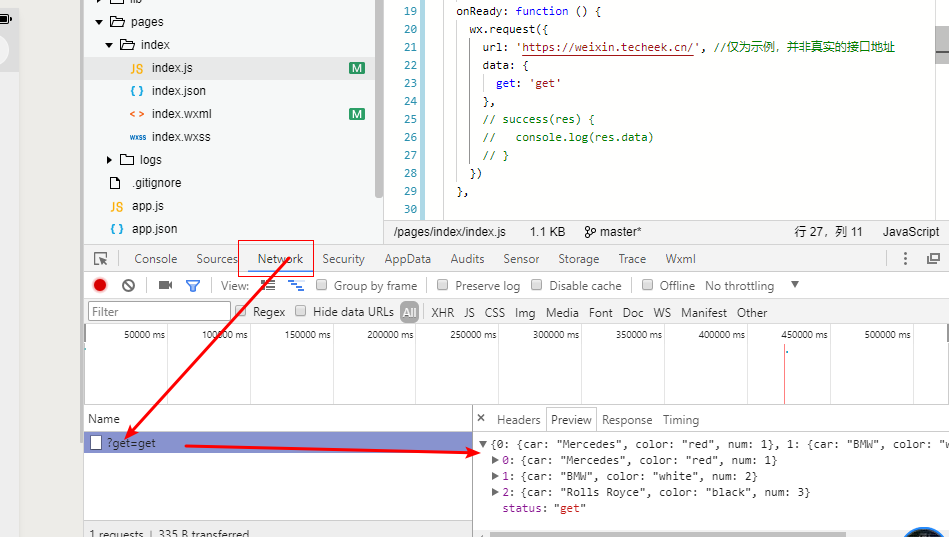This screenshot has height=537, width=949.
Task: Expand the logs folder
Action: tap(110, 160)
